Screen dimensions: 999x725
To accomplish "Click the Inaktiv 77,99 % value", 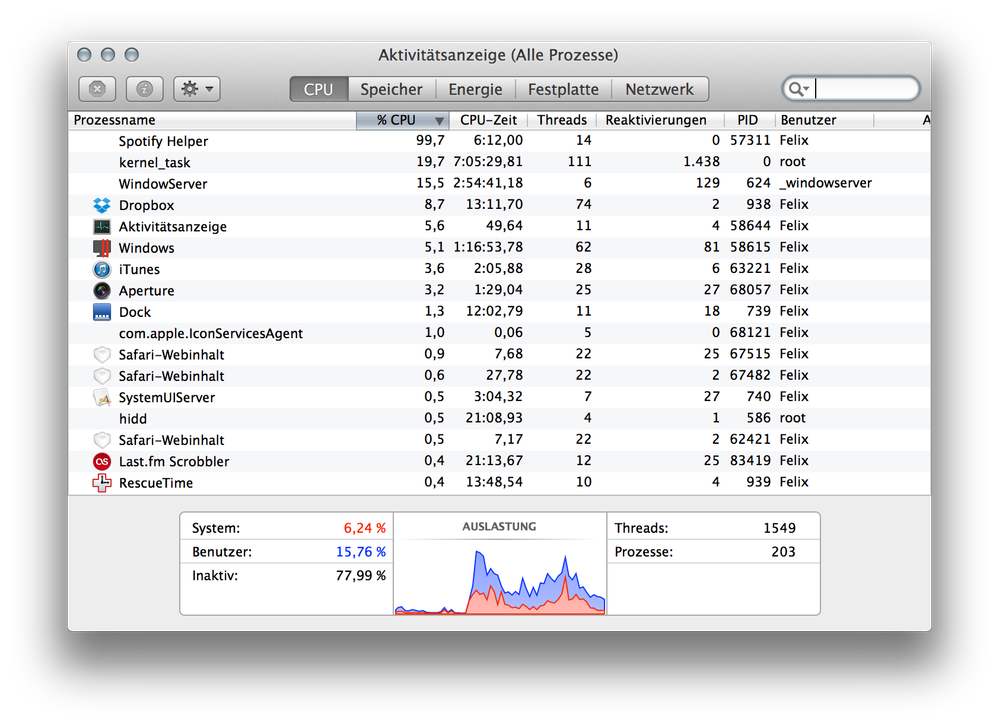I will coord(361,576).
